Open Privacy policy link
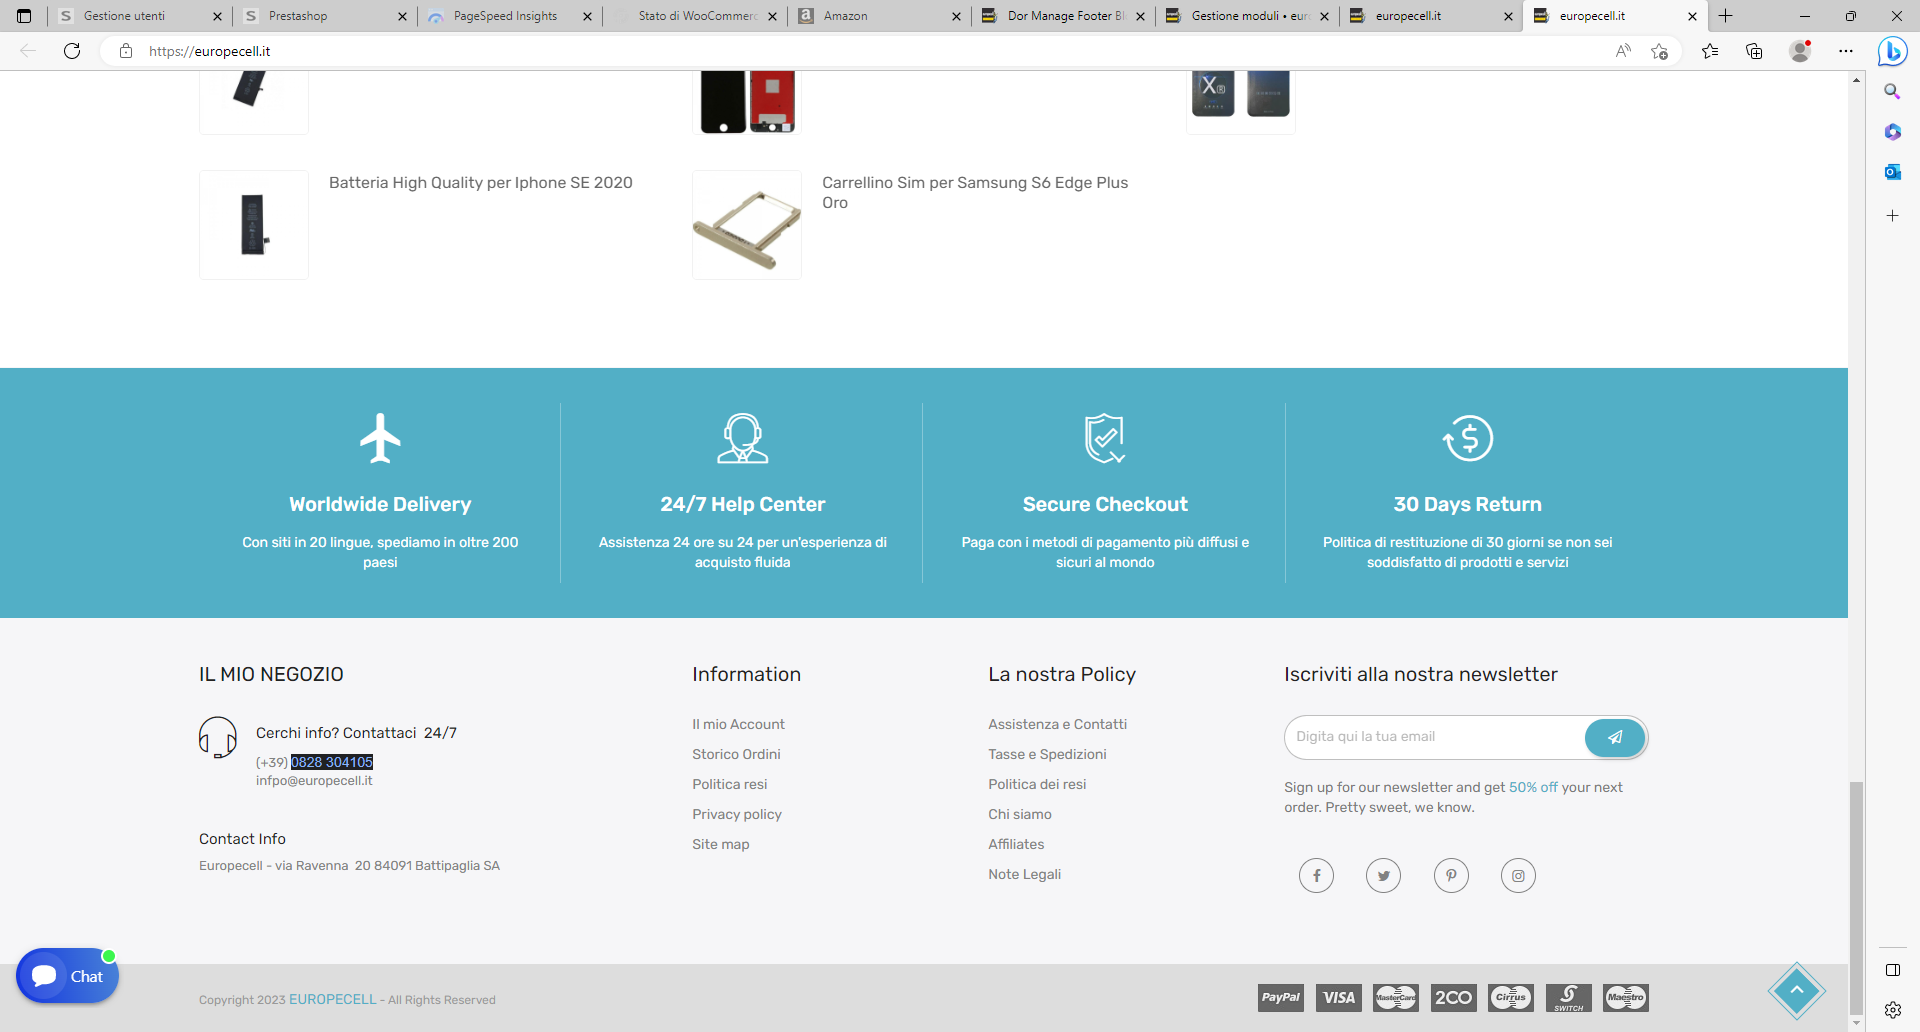 (x=737, y=814)
